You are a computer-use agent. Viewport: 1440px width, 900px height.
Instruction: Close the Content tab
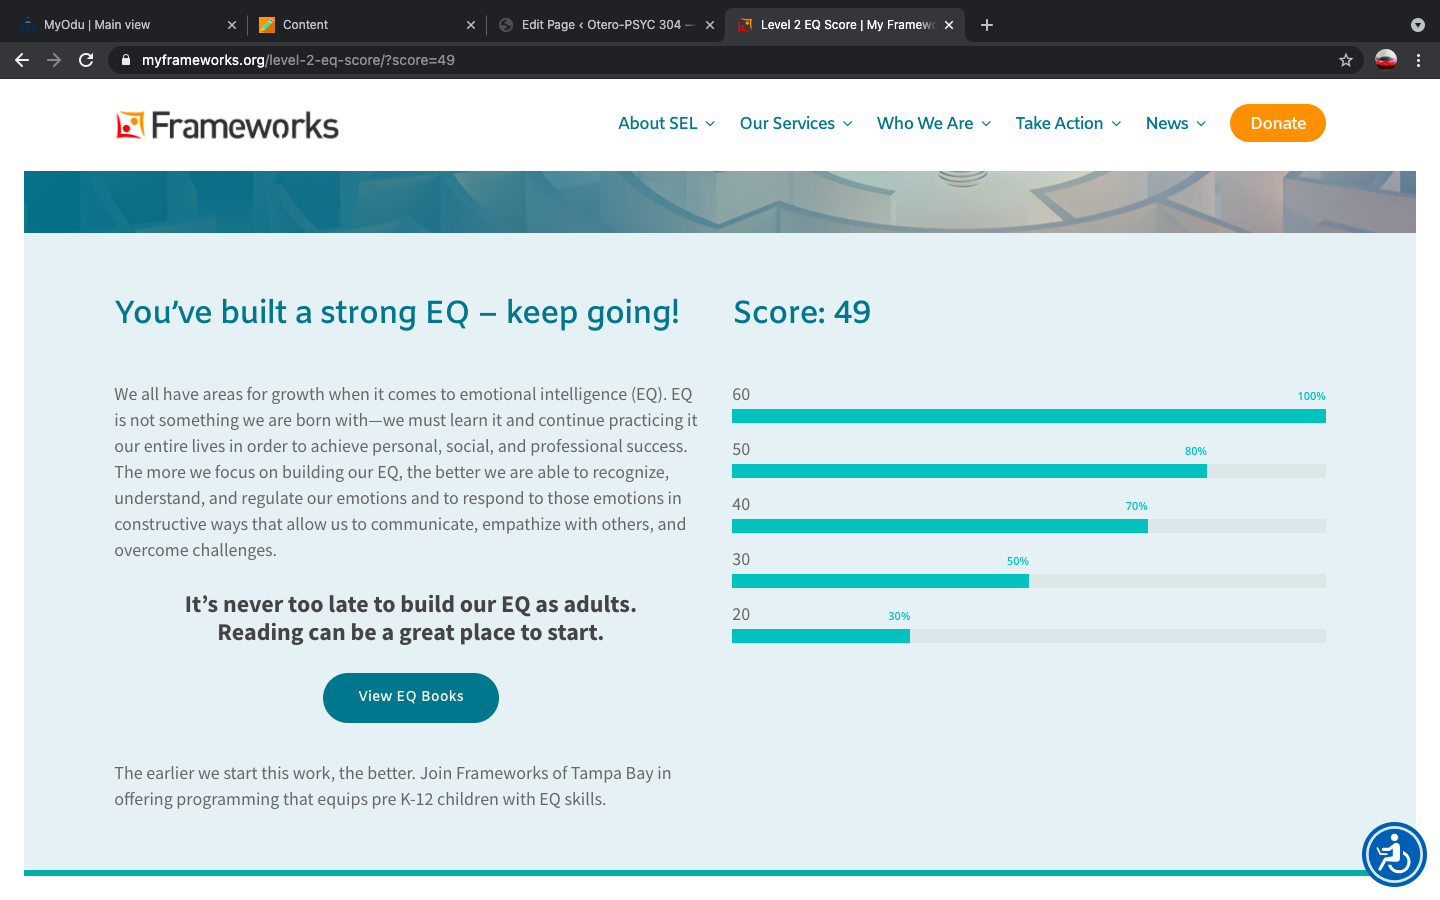pyautogui.click(x=471, y=25)
